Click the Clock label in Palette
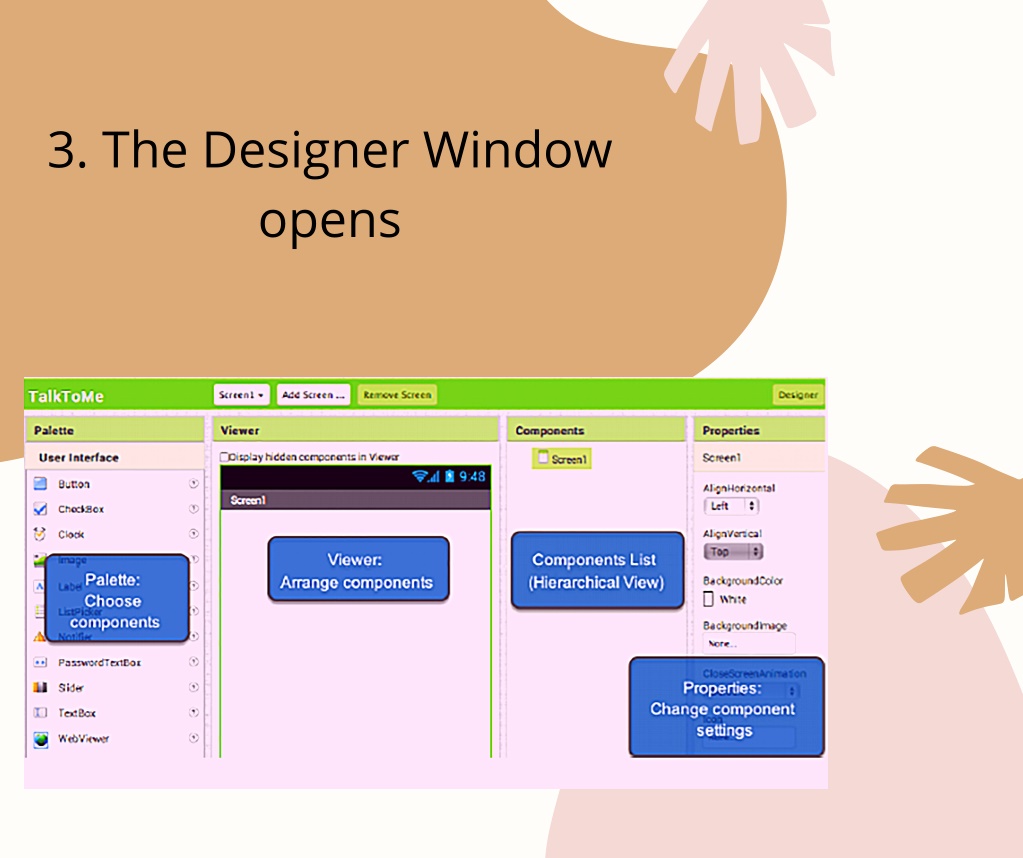Image resolution: width=1023 pixels, height=858 pixels. click(x=71, y=534)
